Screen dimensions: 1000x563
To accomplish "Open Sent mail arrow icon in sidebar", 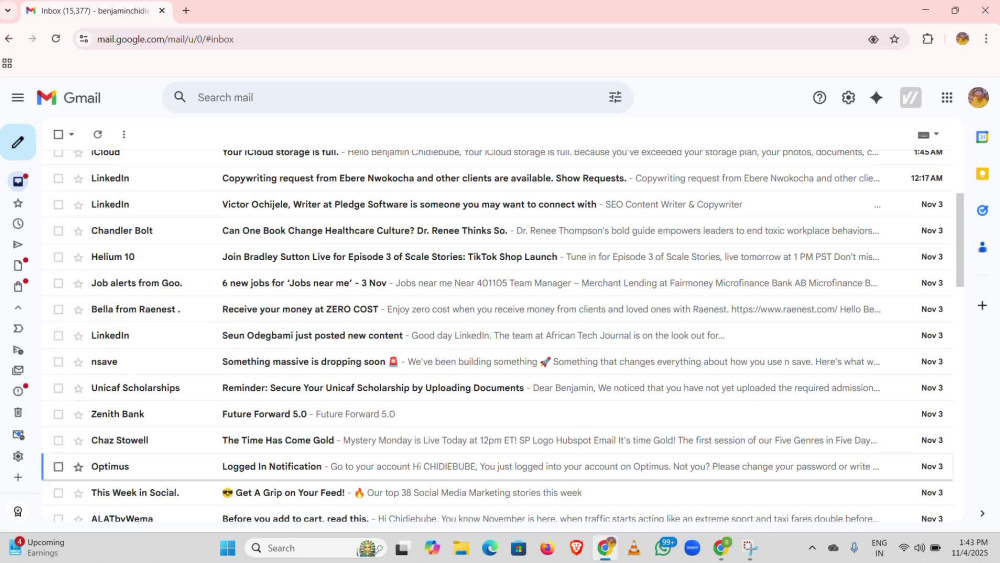I will click(x=18, y=245).
